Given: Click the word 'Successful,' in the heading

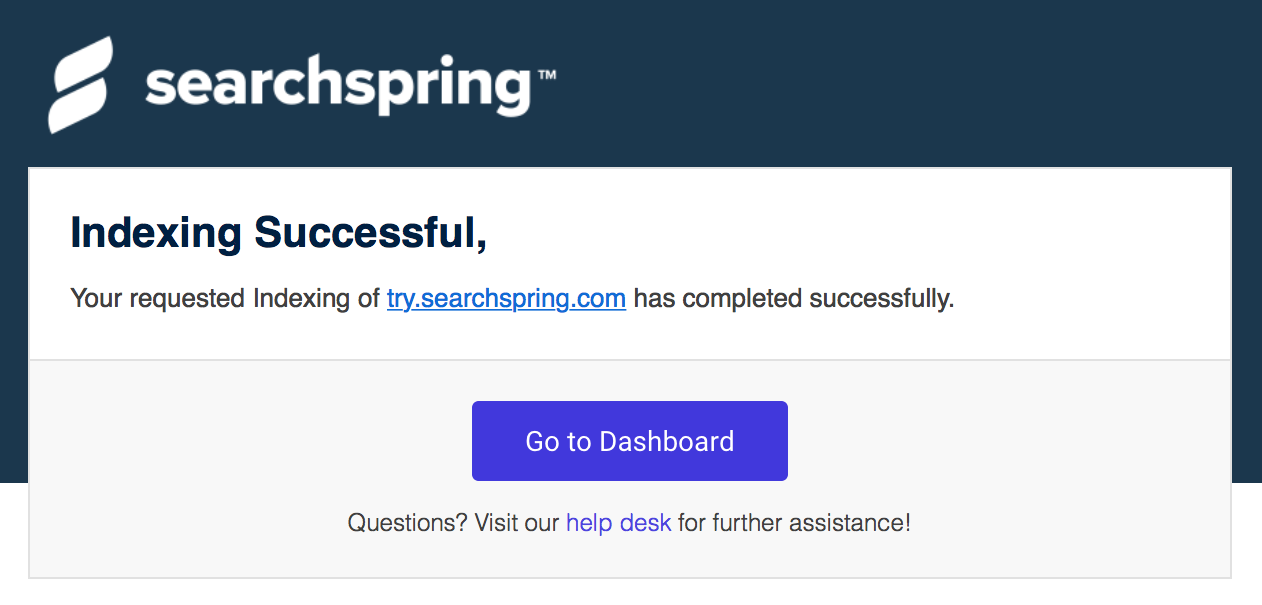Looking at the screenshot, I should click(x=371, y=234).
